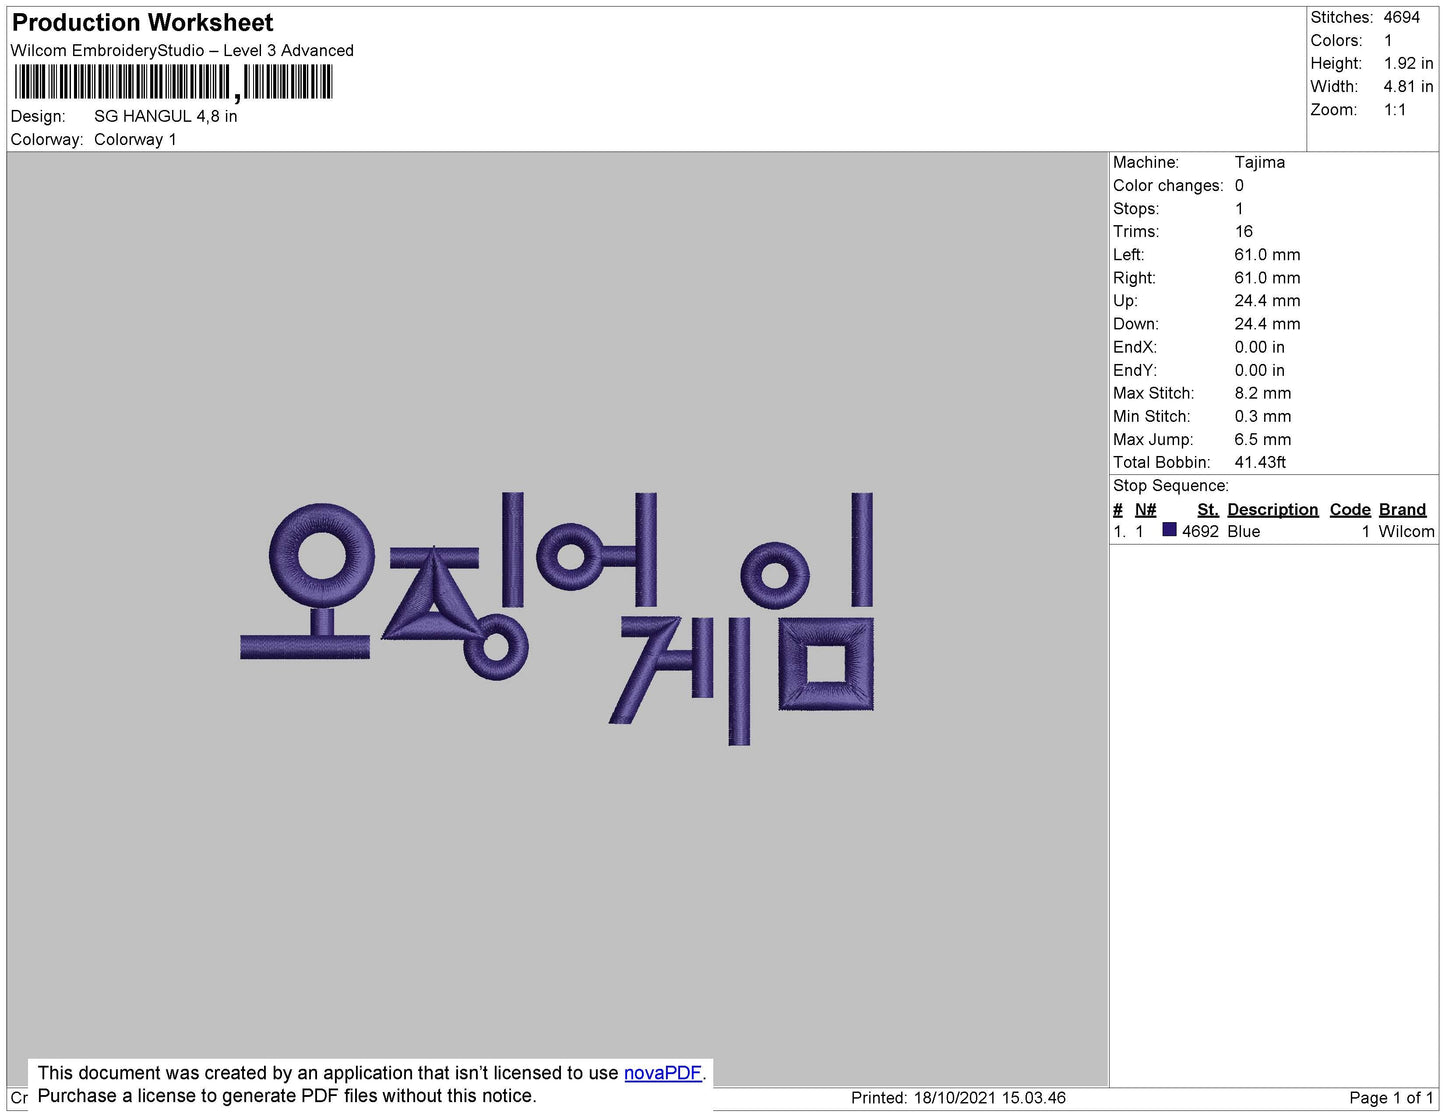
Task: Click the EndY value 0.00 in
Action: tap(1260, 370)
